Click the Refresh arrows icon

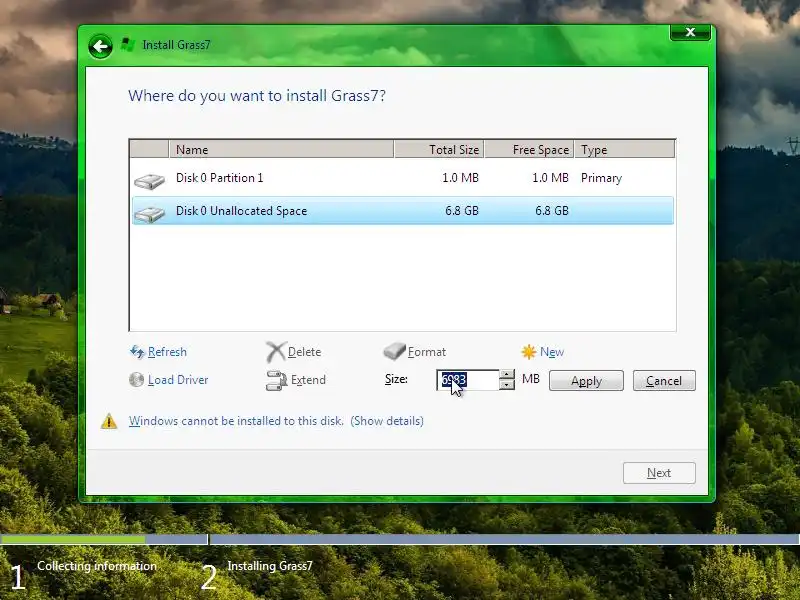click(x=137, y=352)
